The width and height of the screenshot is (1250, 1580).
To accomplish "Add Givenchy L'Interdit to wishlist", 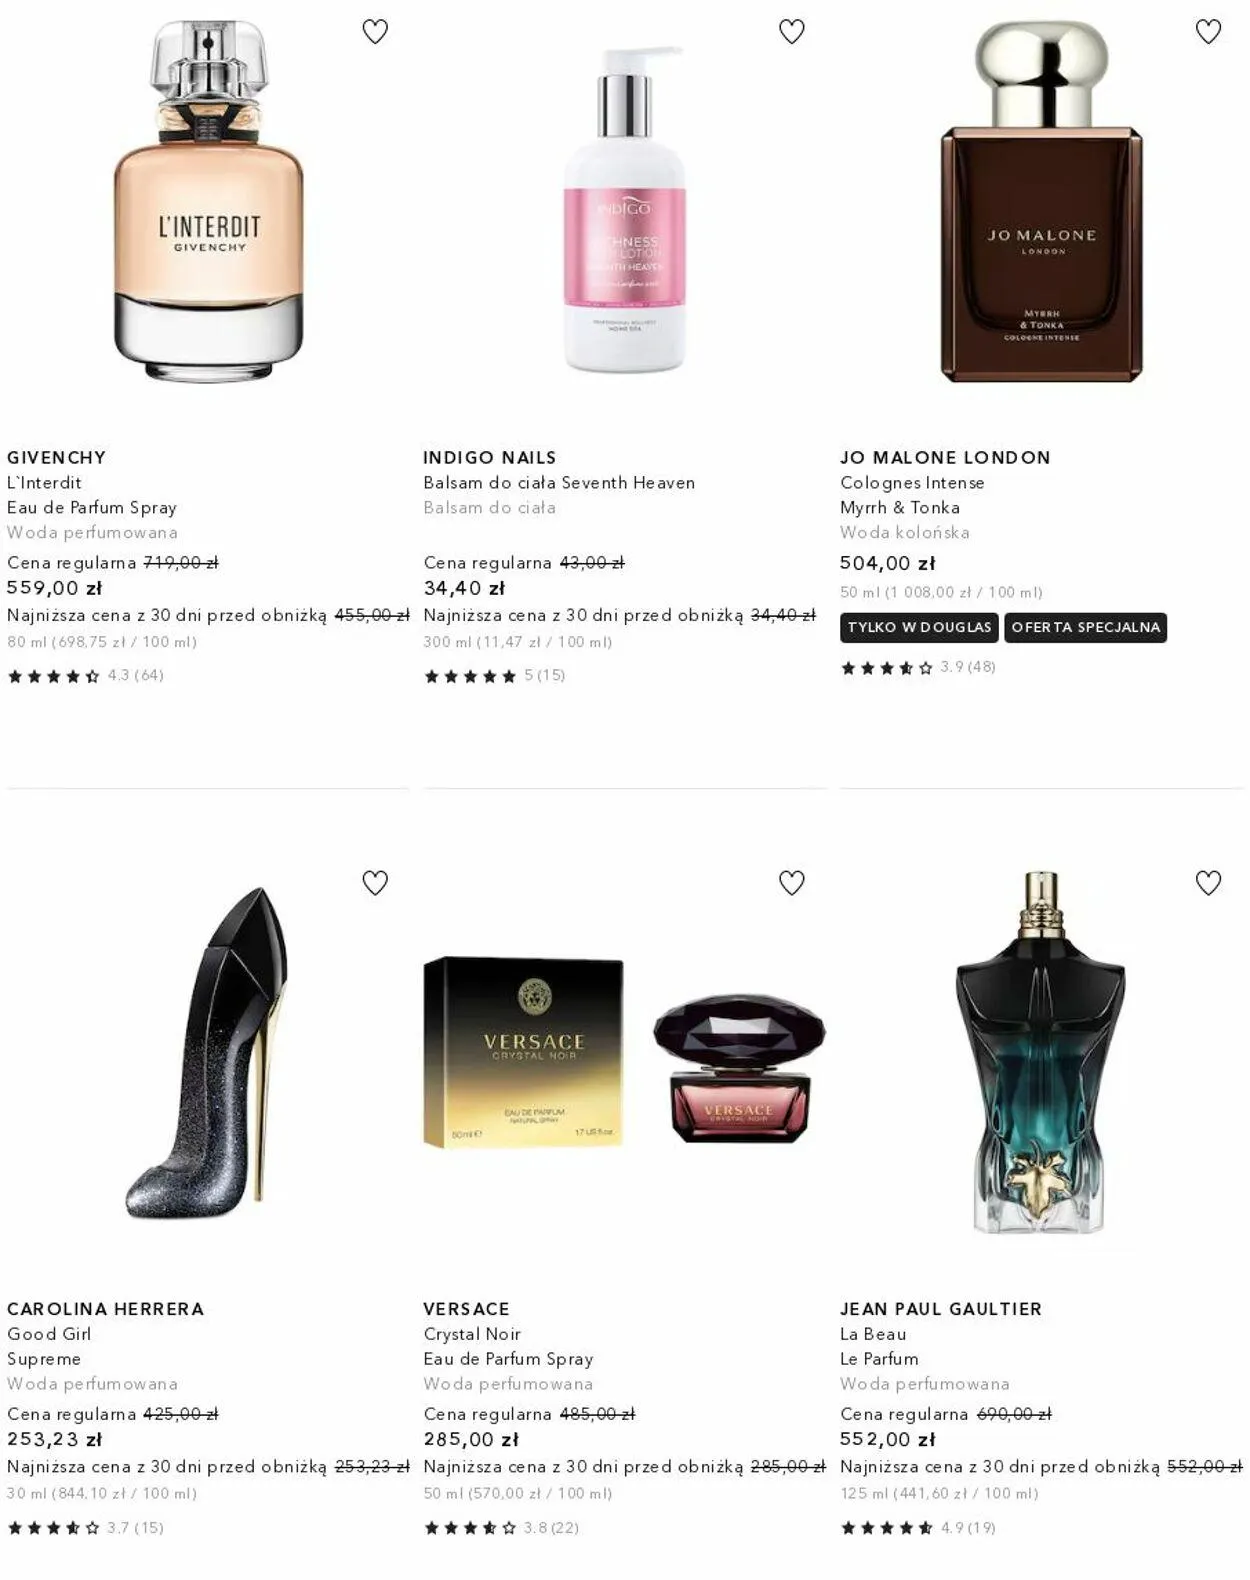I will 375,32.
